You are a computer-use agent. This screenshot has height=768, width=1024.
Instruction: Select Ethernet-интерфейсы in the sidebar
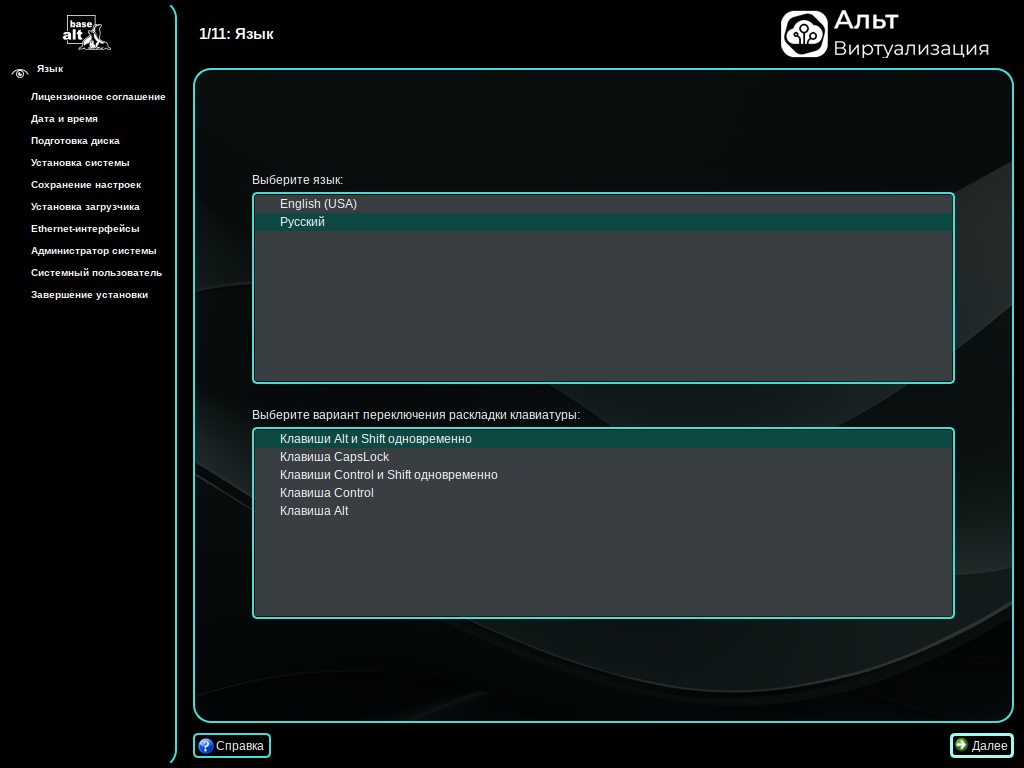85,229
